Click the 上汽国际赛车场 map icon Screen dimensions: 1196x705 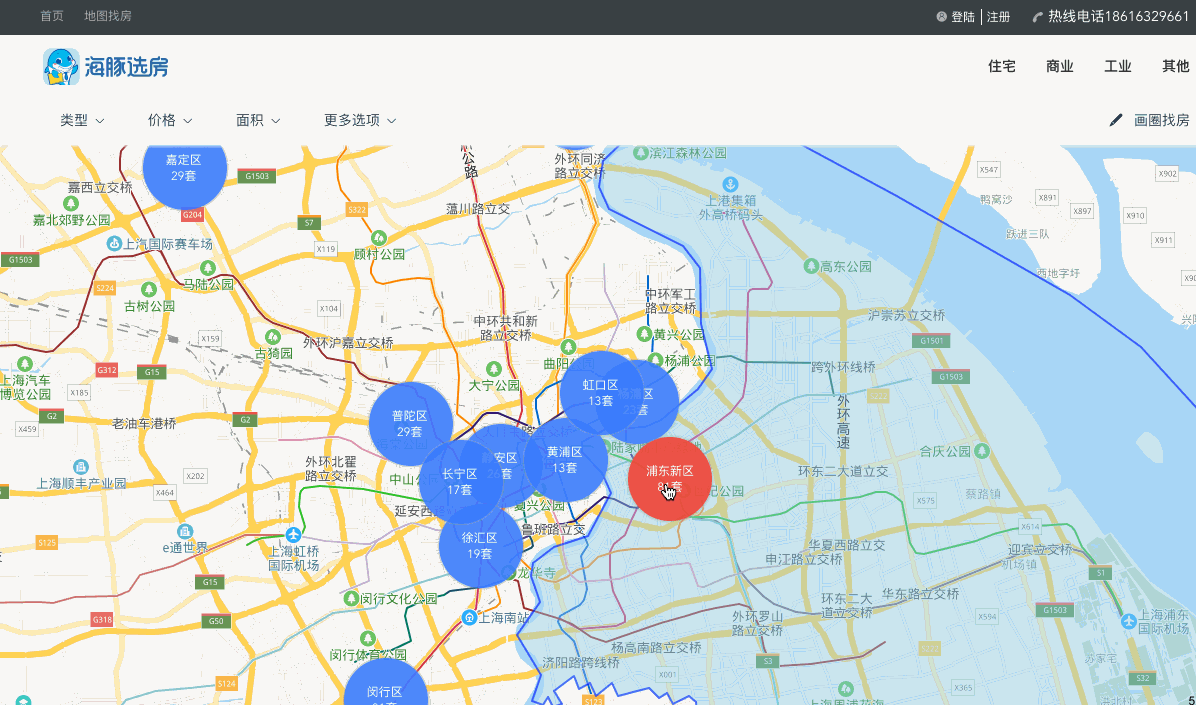[x=114, y=243]
